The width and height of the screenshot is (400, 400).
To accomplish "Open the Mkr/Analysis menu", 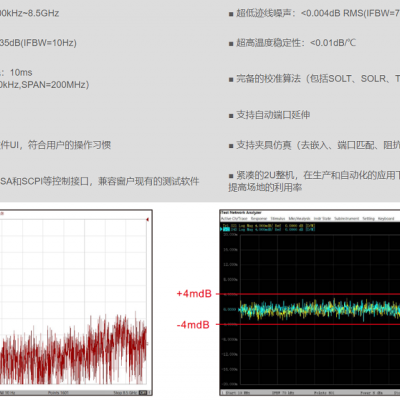I will (x=299, y=219).
